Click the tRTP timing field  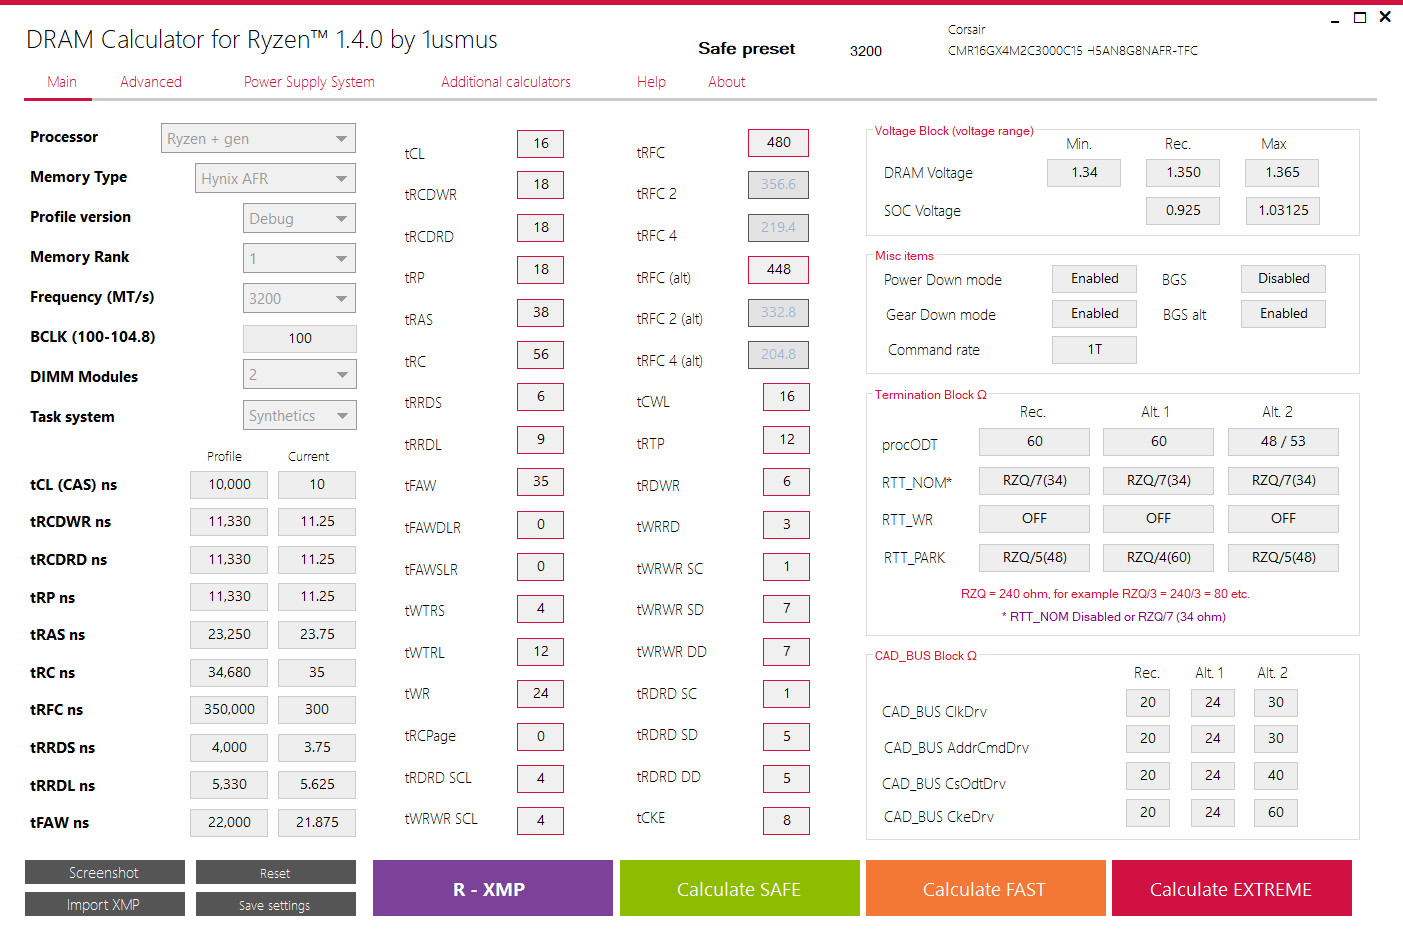click(786, 440)
